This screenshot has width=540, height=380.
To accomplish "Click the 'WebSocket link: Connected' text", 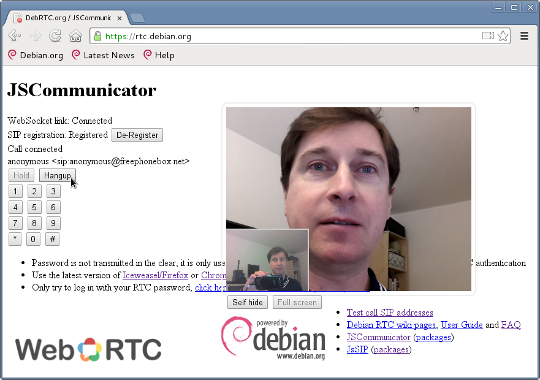I will pyautogui.click(x=60, y=121).
